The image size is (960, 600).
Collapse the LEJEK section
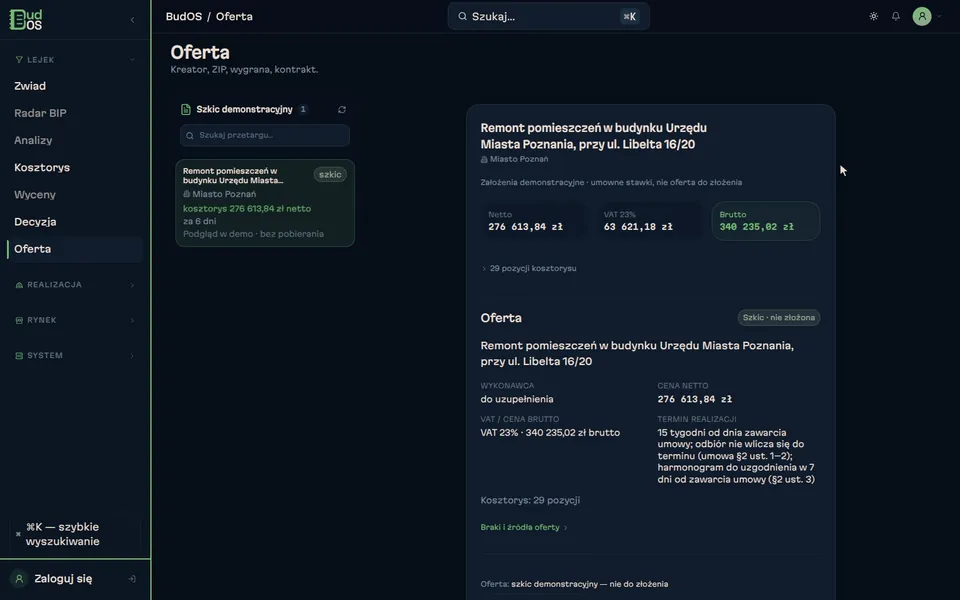point(132,59)
